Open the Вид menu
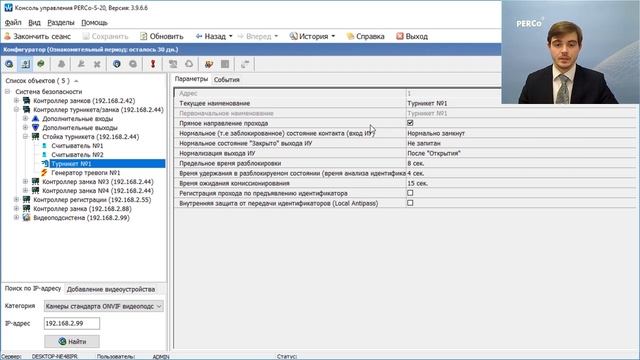Image resolution: width=640 pixels, height=360 pixels. click(x=34, y=22)
